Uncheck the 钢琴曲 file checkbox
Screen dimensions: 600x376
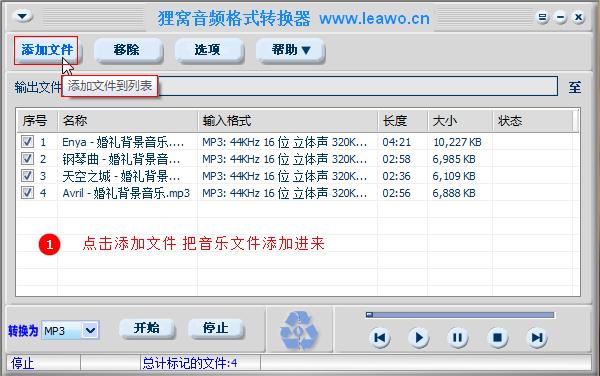(x=27, y=158)
